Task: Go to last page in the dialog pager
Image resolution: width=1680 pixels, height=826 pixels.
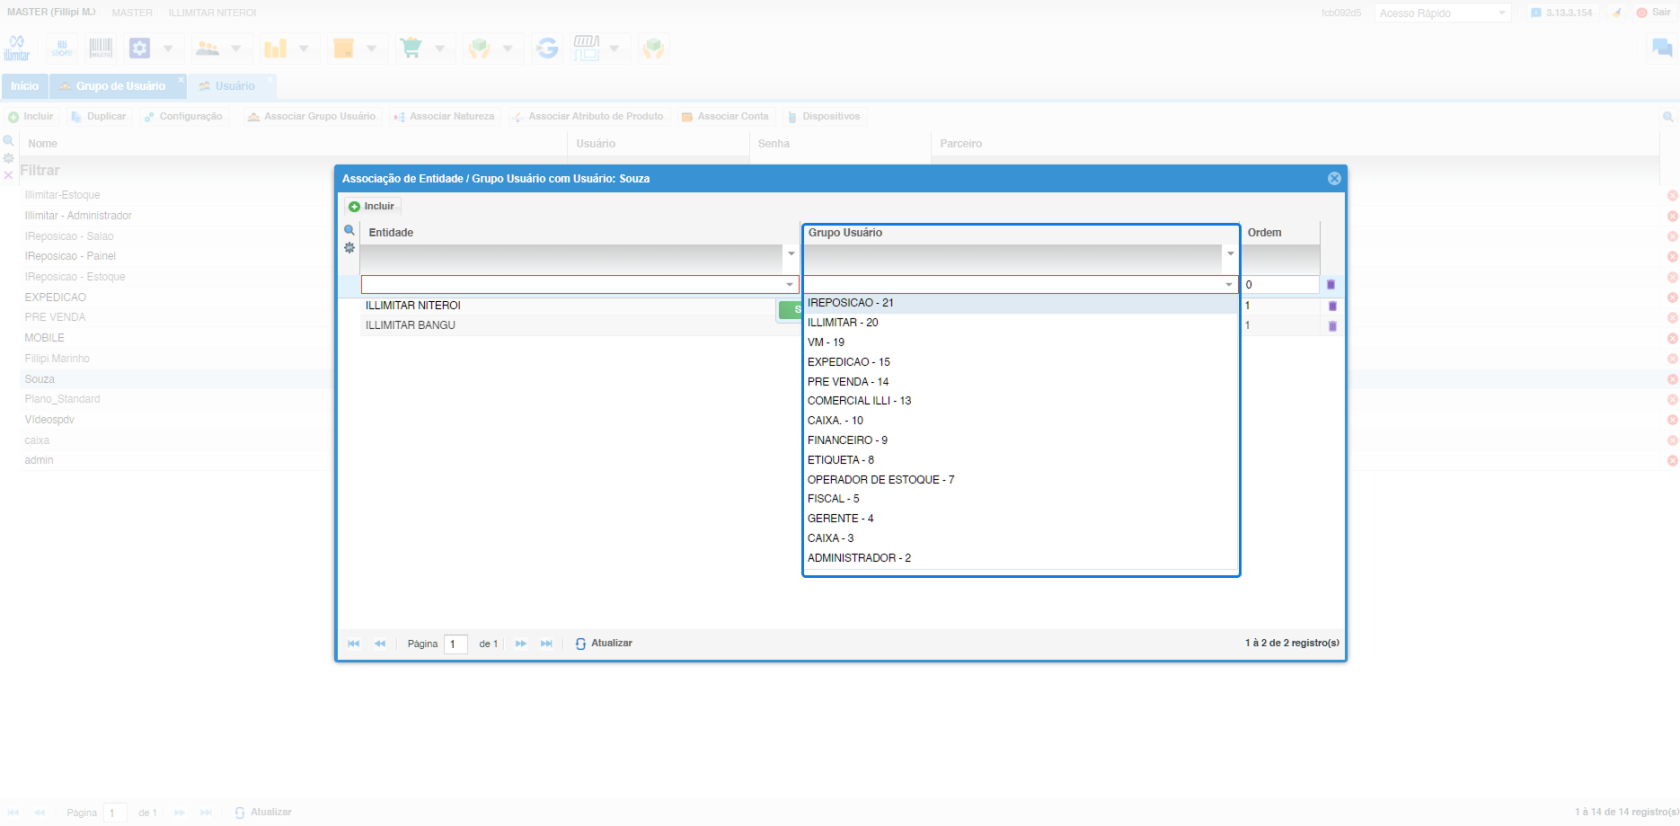Action: point(547,644)
